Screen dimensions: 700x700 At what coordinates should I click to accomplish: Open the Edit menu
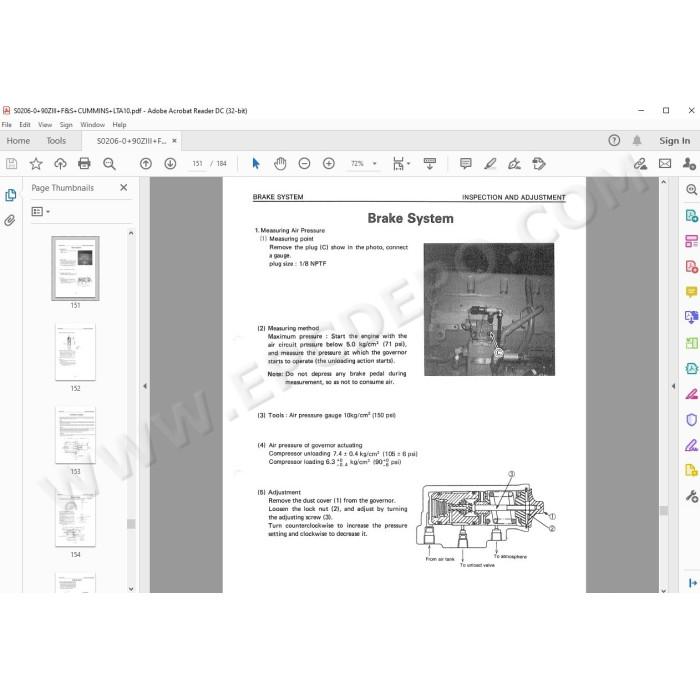click(25, 125)
